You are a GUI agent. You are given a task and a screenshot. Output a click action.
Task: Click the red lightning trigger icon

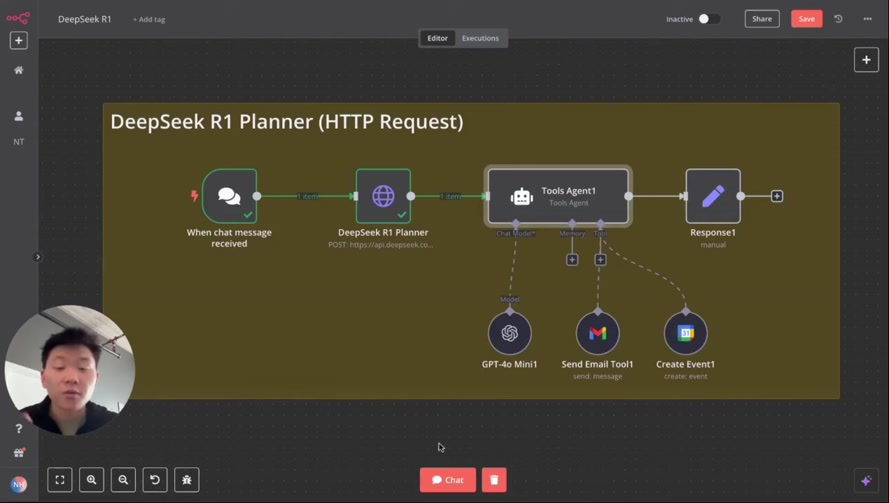tap(194, 196)
